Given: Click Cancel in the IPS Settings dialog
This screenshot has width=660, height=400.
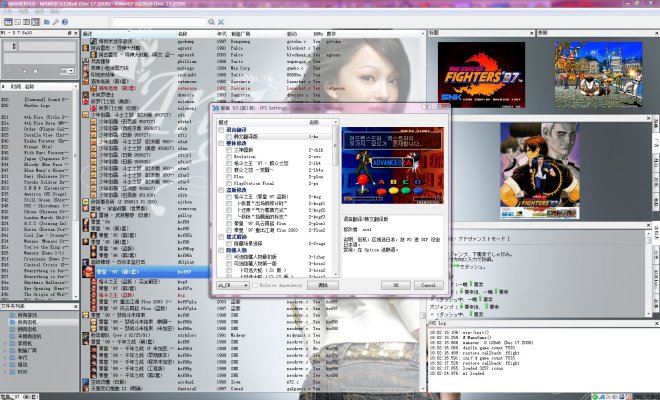Looking at the screenshot, I should 428,285.
